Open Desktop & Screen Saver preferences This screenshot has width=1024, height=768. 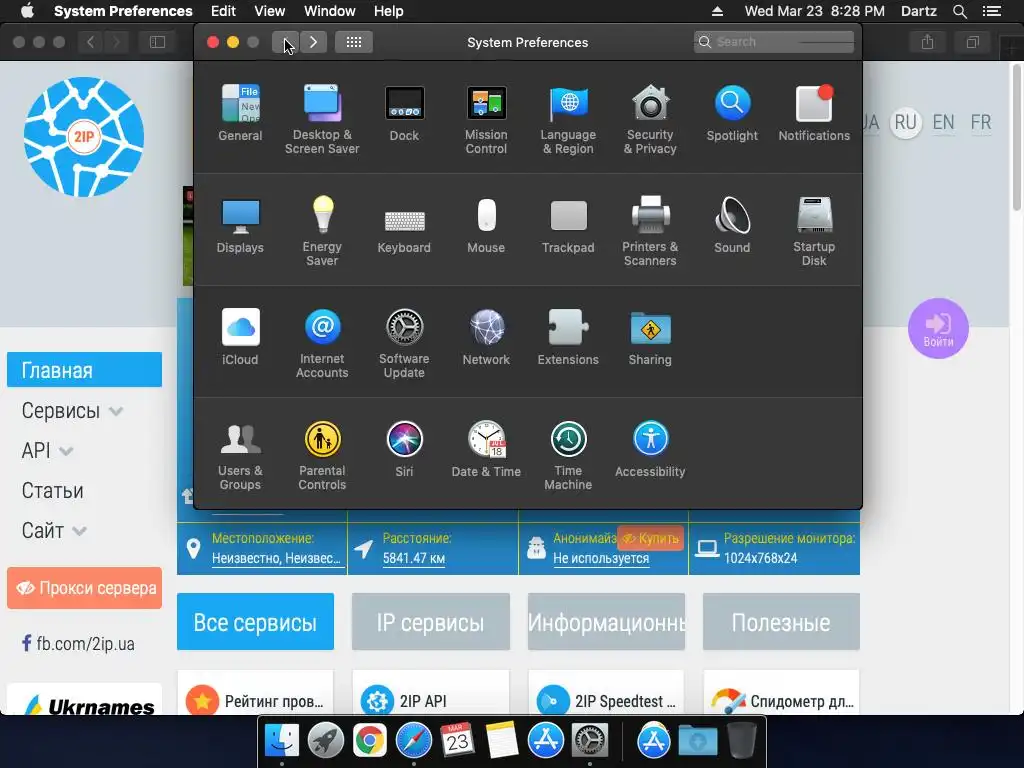[322, 120]
